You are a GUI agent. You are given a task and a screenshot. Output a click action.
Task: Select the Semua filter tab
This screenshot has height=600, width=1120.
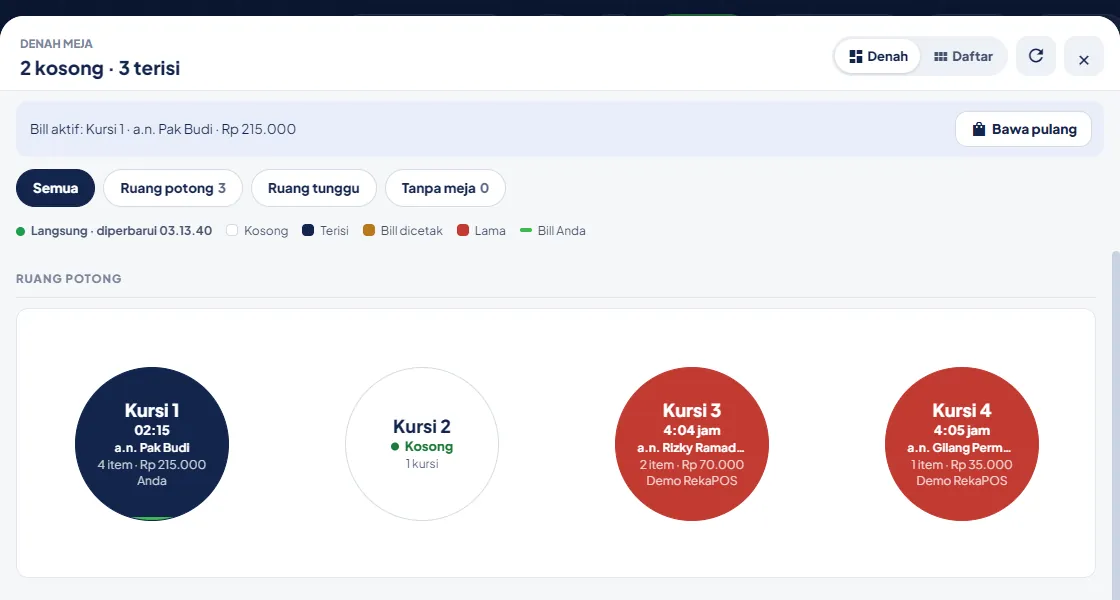[x=55, y=188]
